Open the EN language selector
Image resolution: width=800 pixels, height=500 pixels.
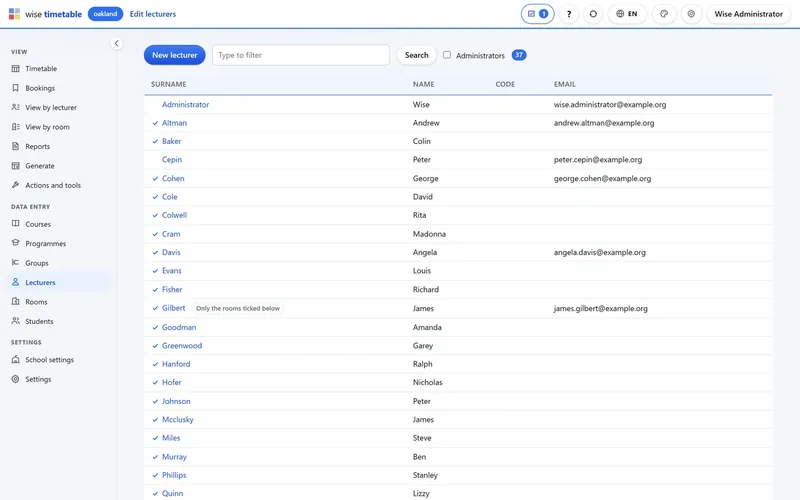pos(627,14)
